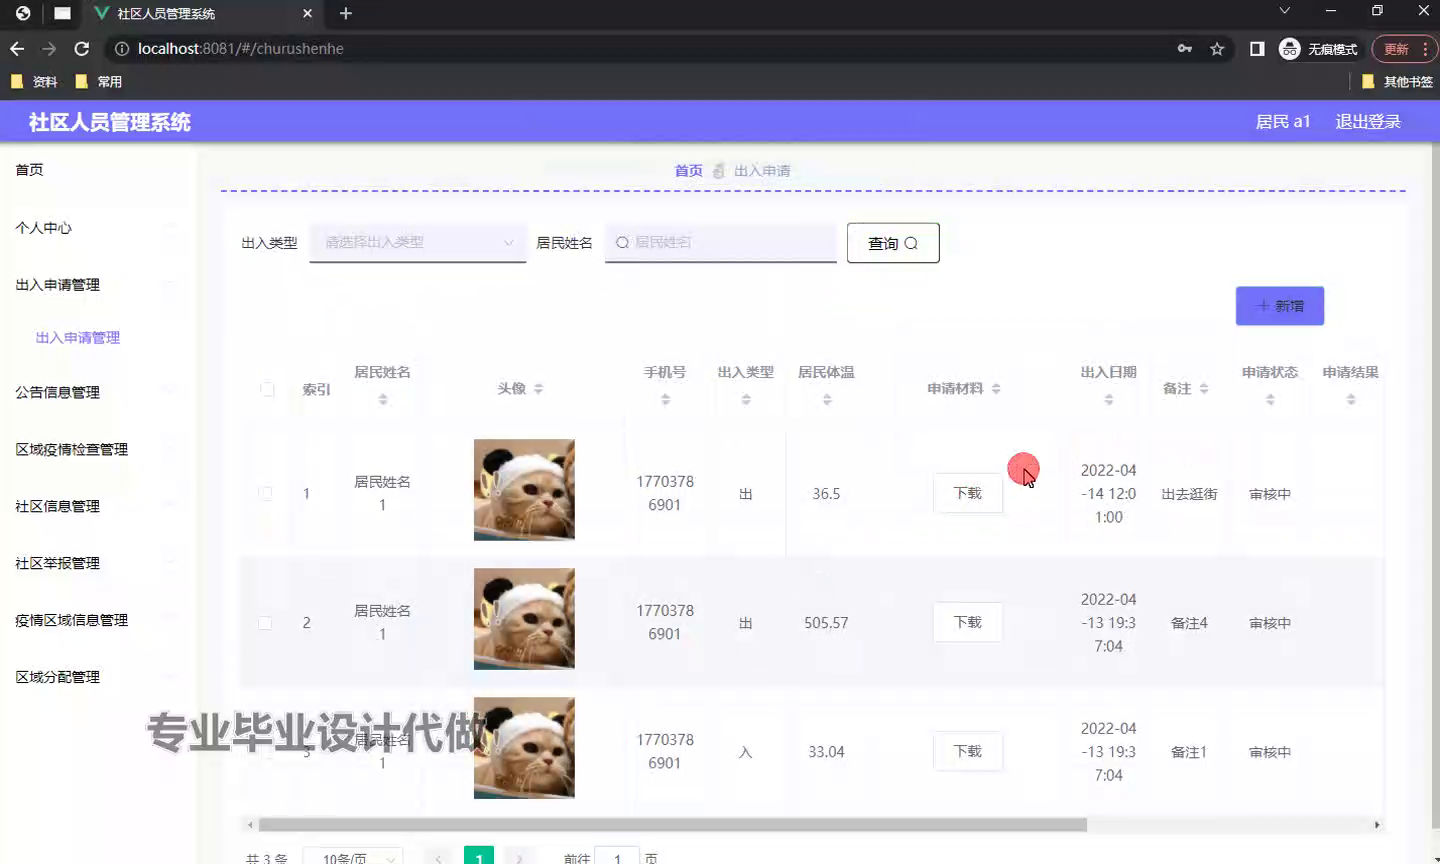Sort table by 头像 column arrows
Viewport: 1440px width, 864px height.
[538, 388]
